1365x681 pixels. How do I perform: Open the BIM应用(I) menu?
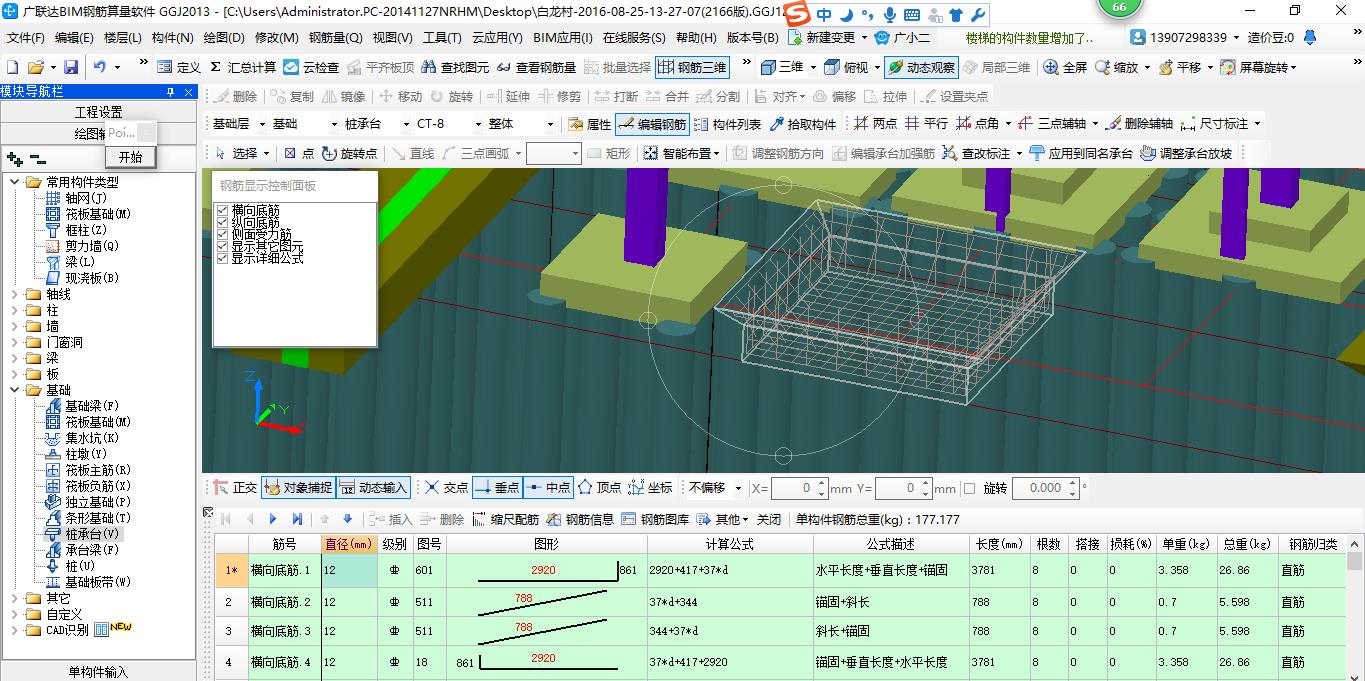click(x=562, y=38)
